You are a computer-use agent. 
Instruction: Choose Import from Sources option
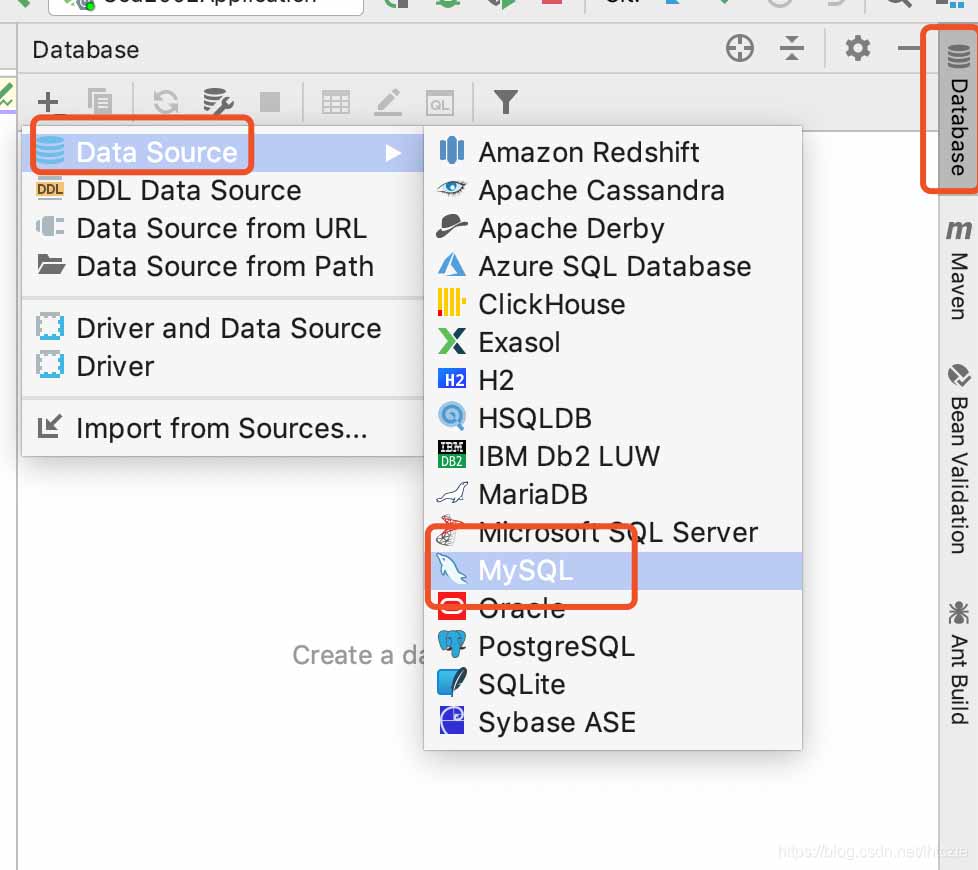tap(223, 428)
